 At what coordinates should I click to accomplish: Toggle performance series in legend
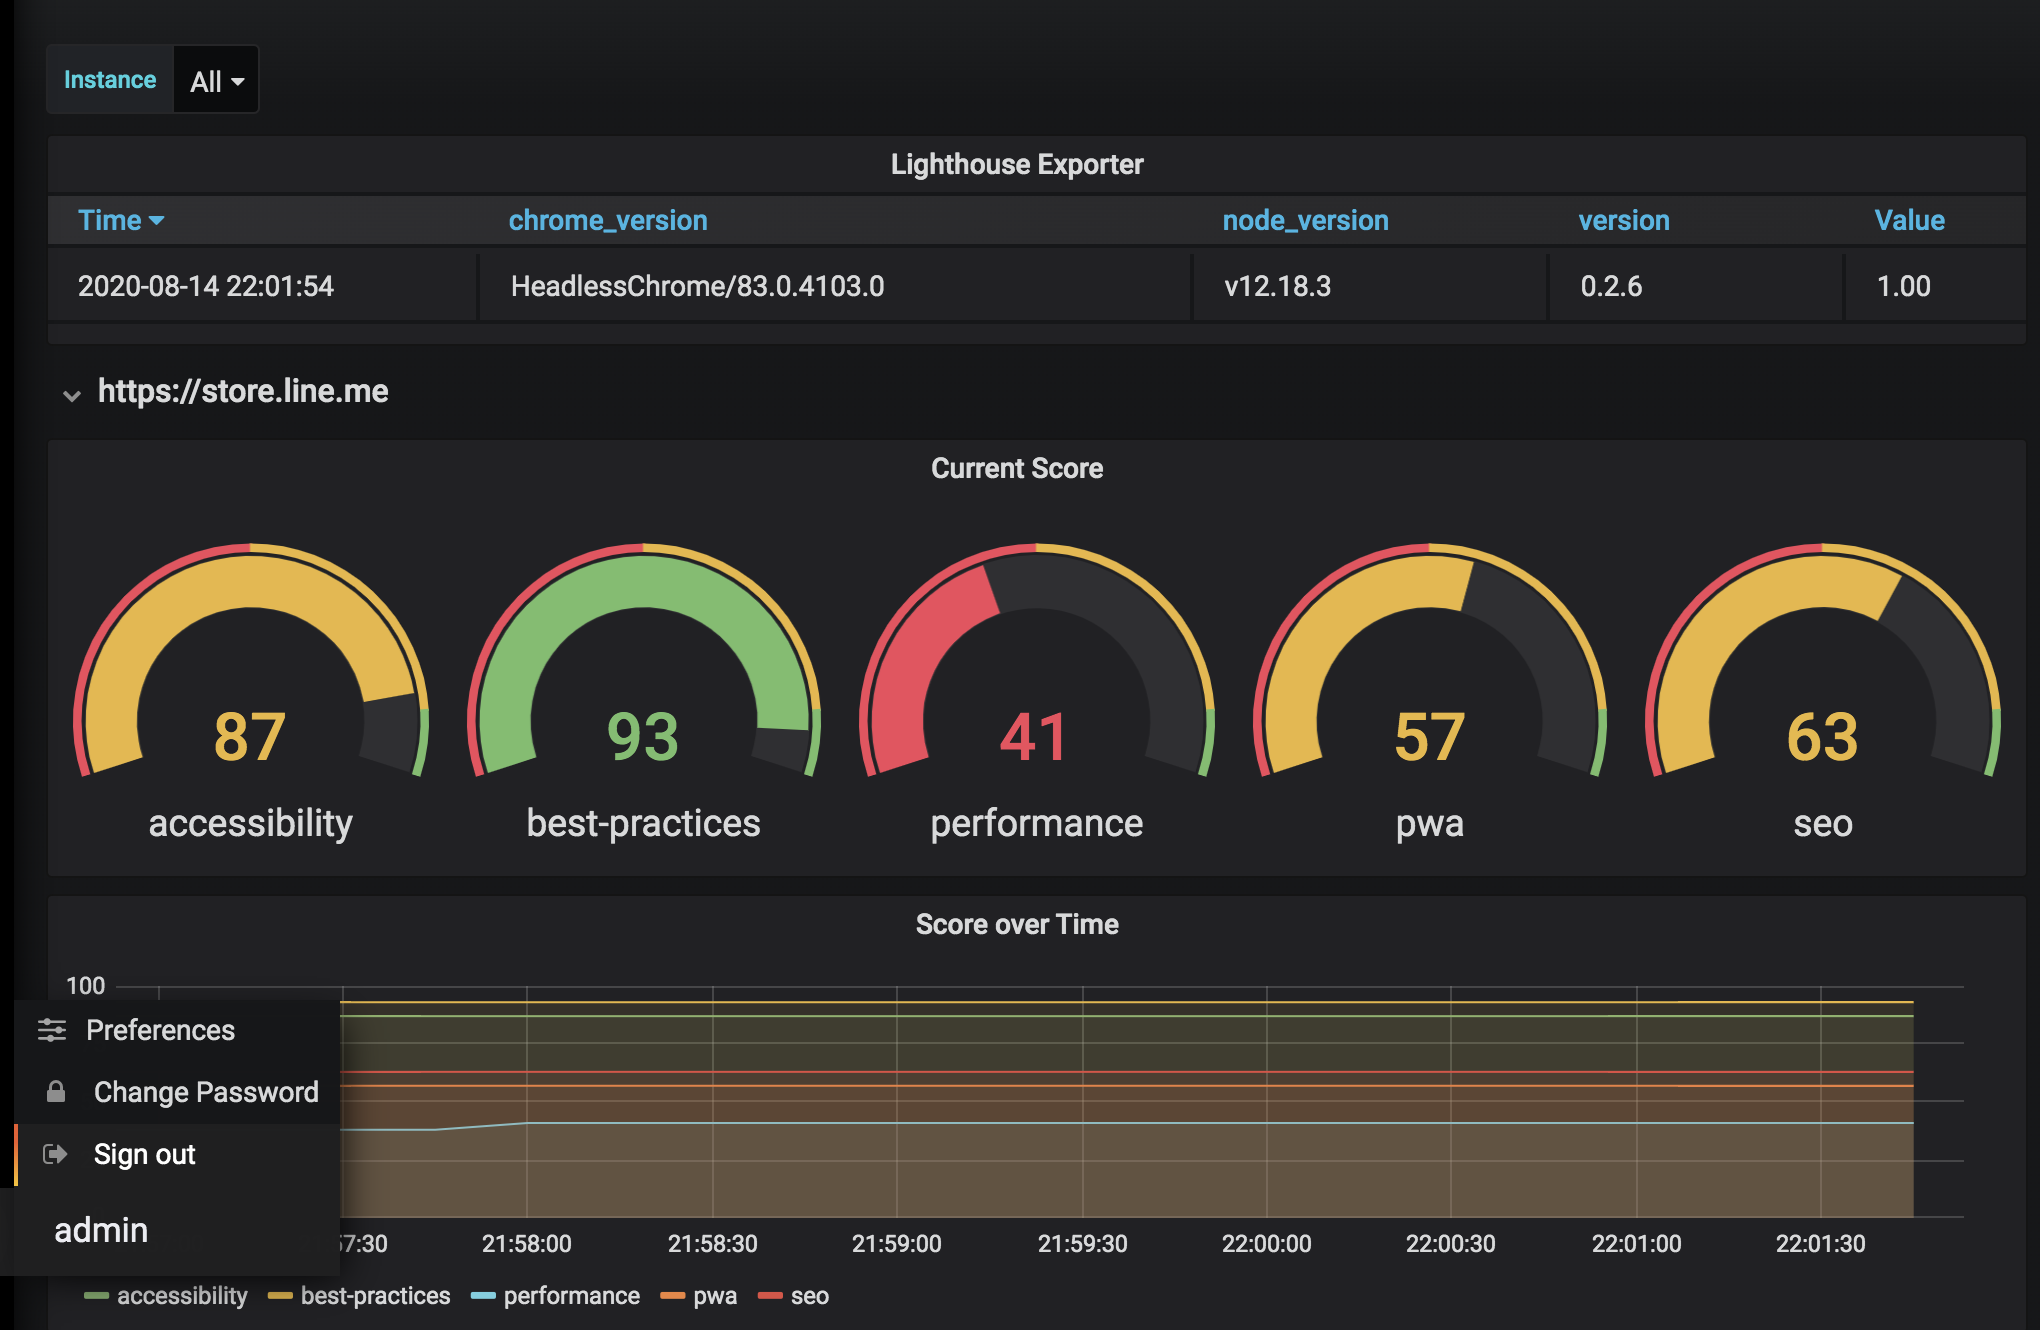(x=571, y=1296)
